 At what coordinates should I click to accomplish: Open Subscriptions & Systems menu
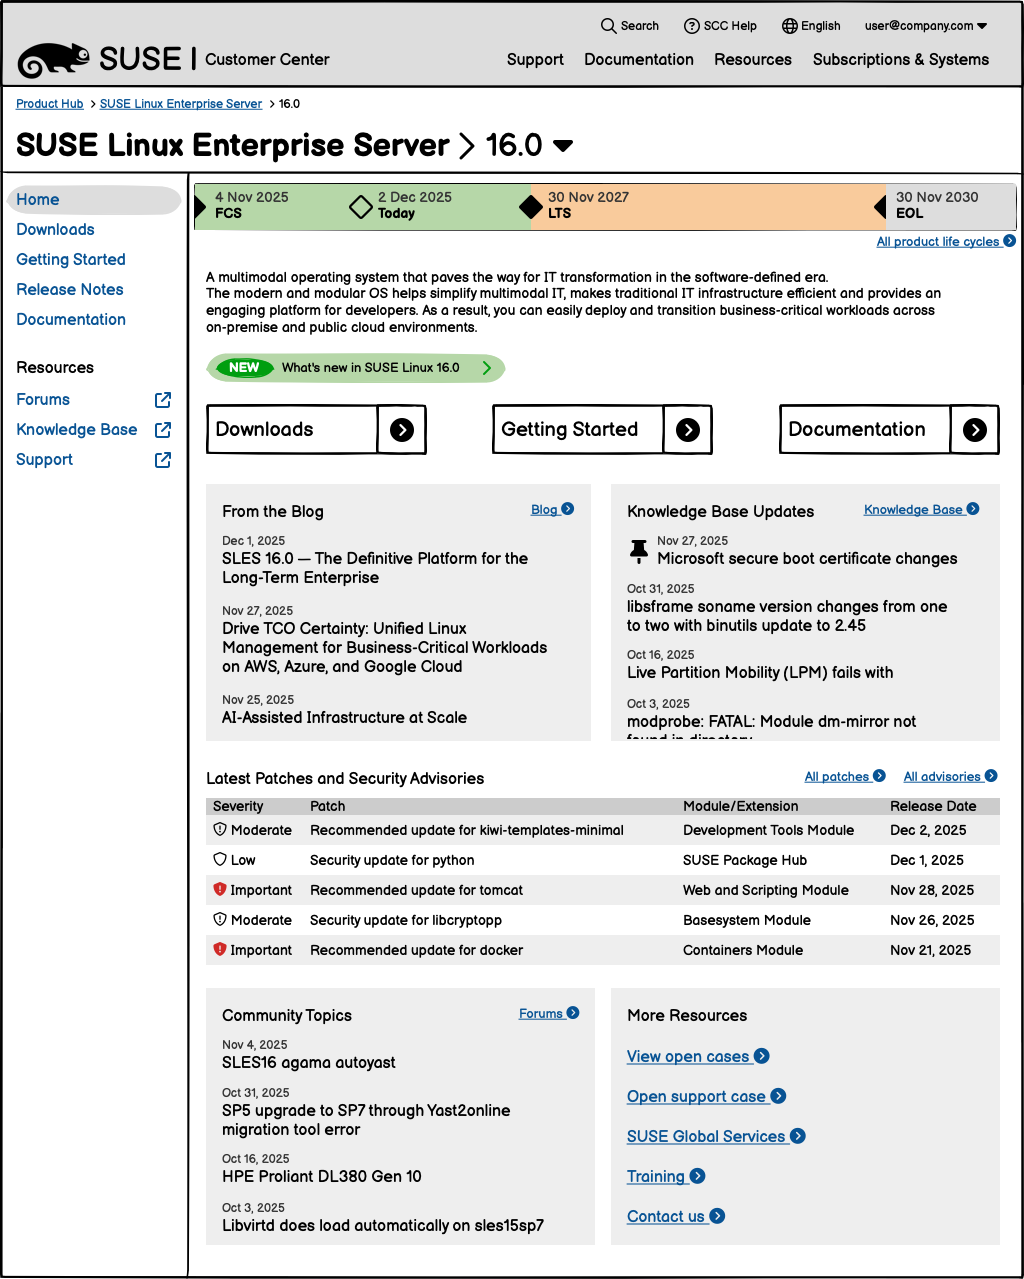(901, 60)
